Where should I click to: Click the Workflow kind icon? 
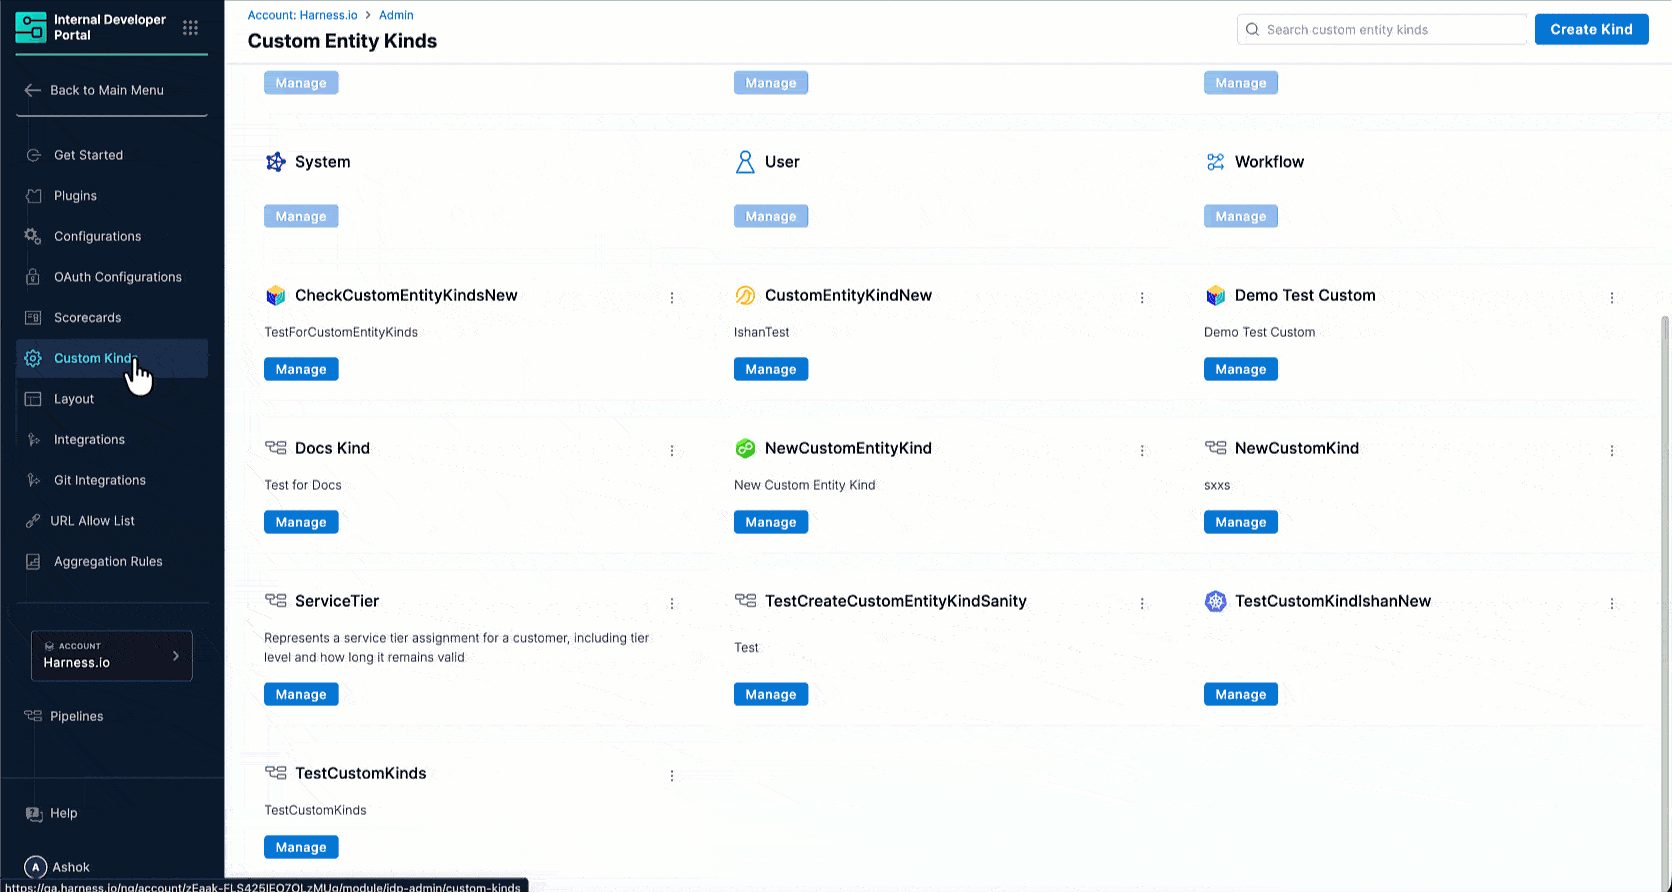tap(1215, 162)
